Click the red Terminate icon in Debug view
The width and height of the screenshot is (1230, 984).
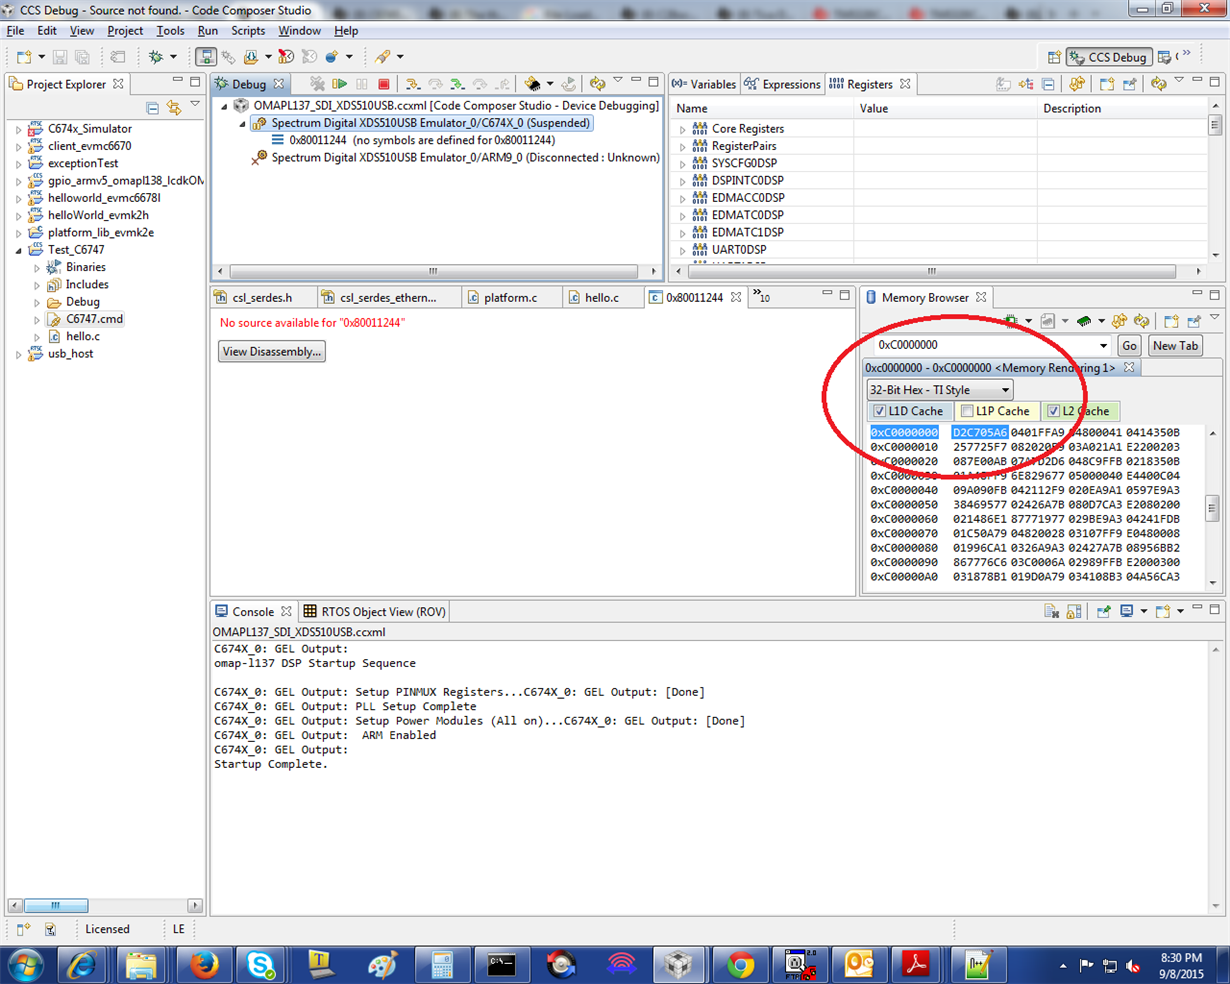383,84
